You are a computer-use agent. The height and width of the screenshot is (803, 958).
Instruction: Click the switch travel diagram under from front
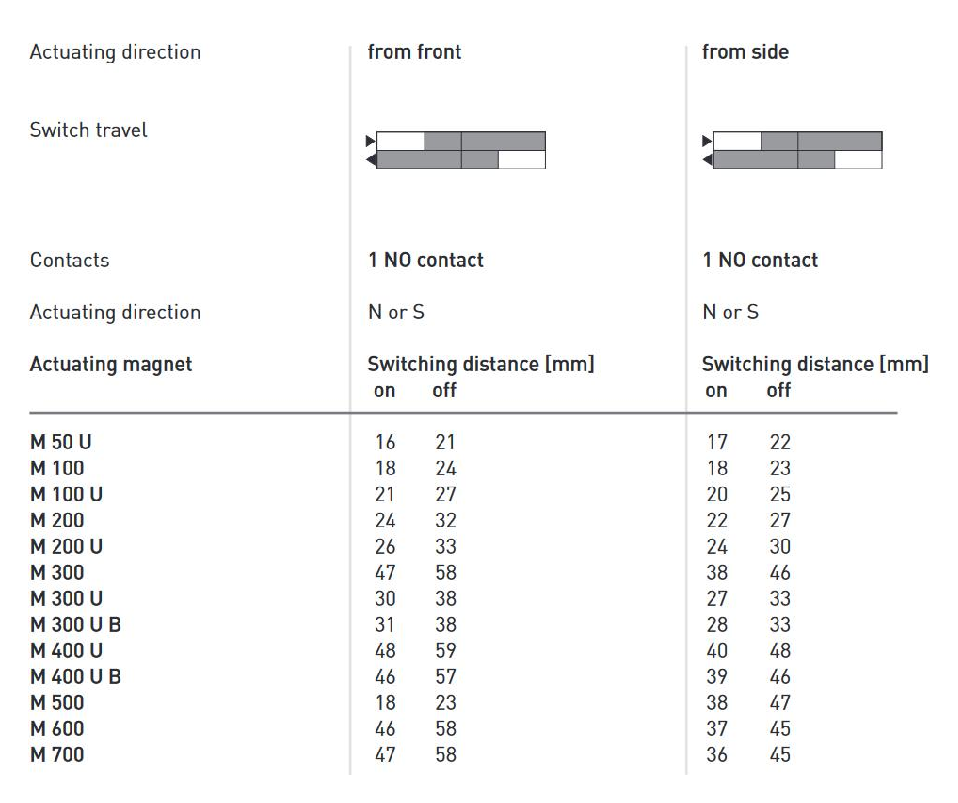point(458,150)
